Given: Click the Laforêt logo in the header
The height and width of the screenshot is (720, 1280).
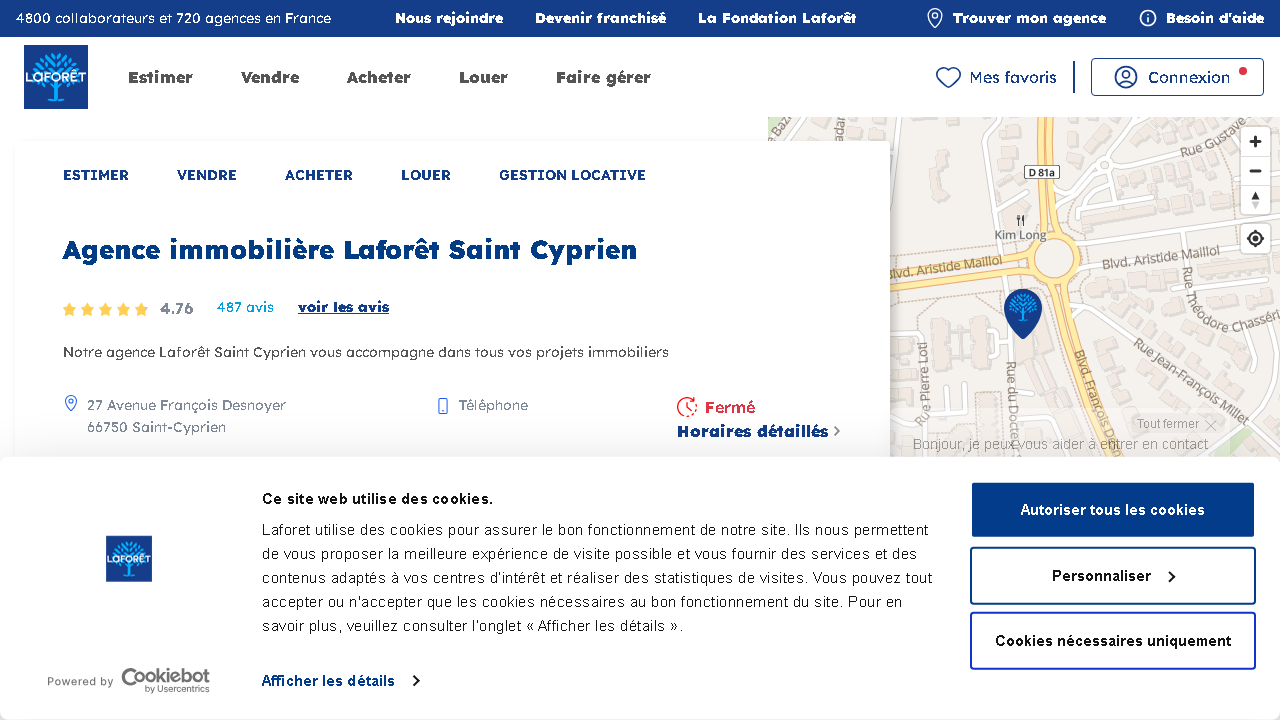Looking at the screenshot, I should (x=56, y=77).
